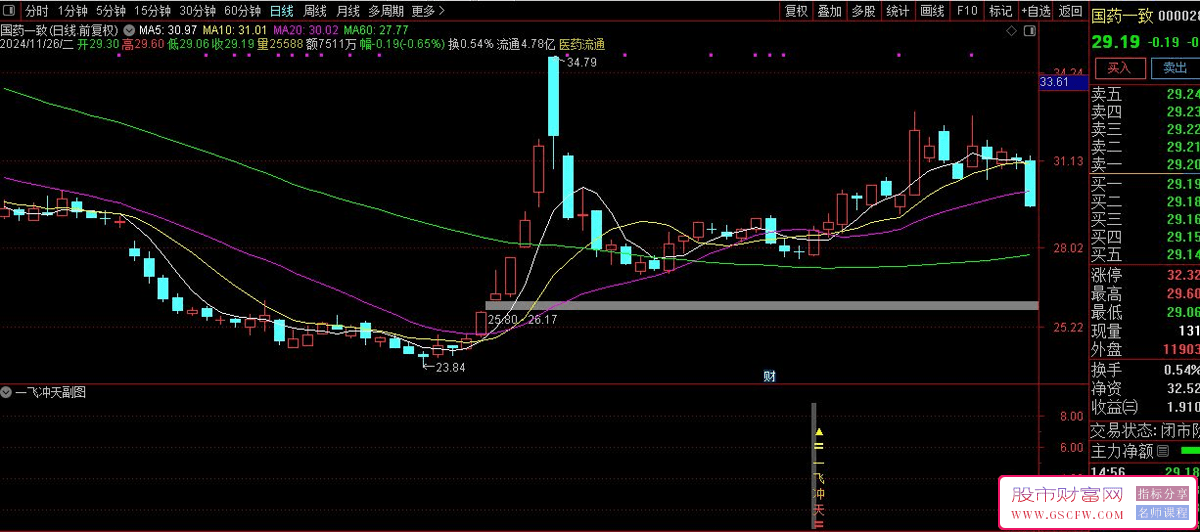Open the 多周期 multi-period view

point(386,11)
